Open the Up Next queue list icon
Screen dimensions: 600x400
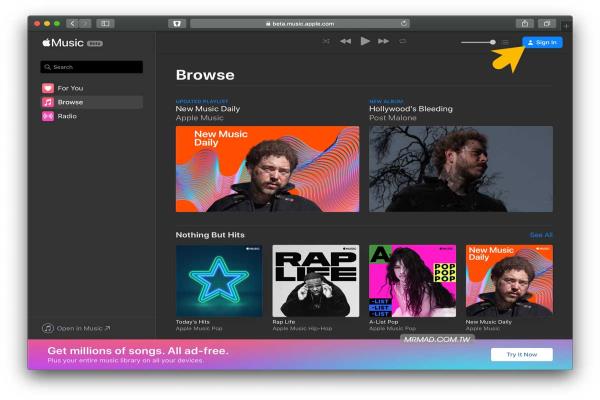pyautogui.click(x=505, y=42)
